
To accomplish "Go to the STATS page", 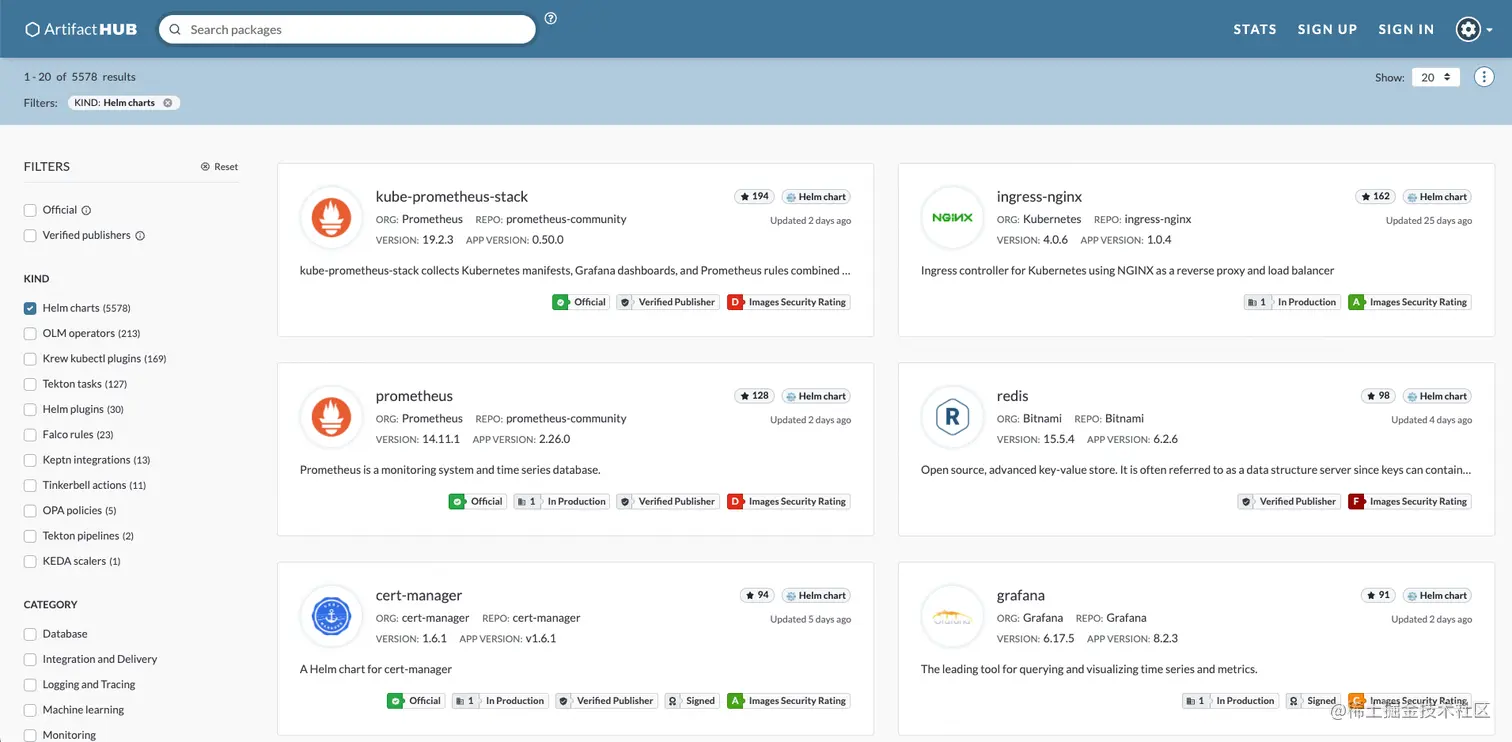I will pyautogui.click(x=1255, y=30).
